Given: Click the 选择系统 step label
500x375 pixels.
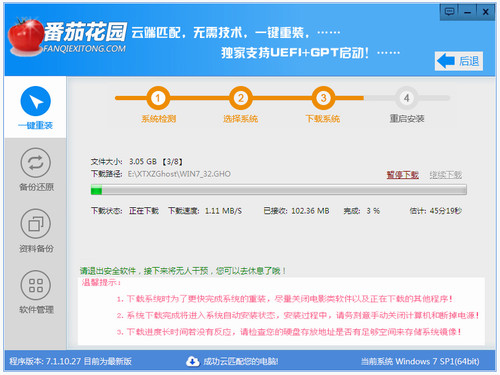Looking at the screenshot, I should coord(240,119).
